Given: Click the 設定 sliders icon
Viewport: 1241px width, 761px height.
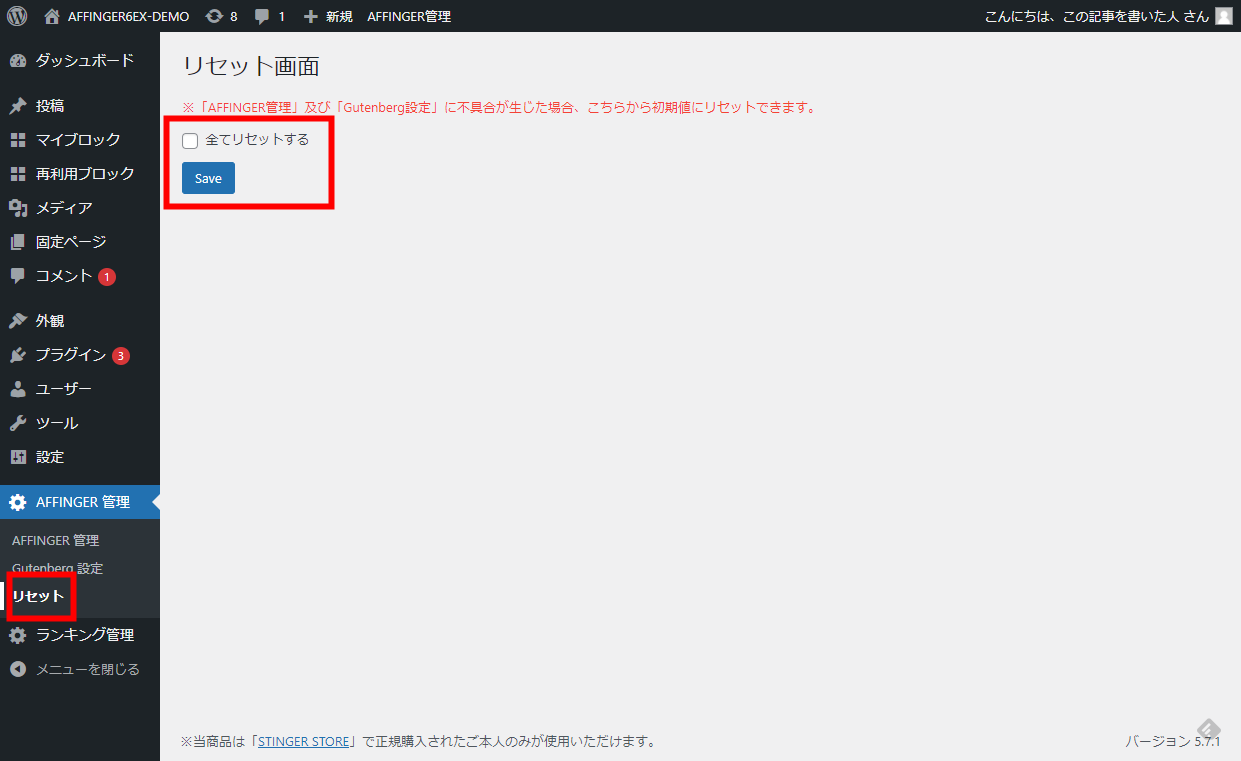Looking at the screenshot, I should pyautogui.click(x=18, y=457).
